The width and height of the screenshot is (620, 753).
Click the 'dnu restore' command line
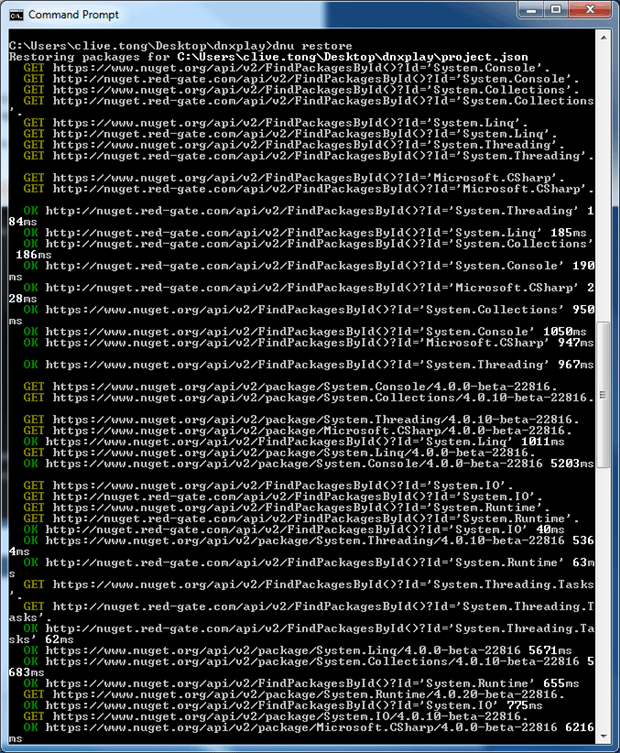tap(181, 46)
